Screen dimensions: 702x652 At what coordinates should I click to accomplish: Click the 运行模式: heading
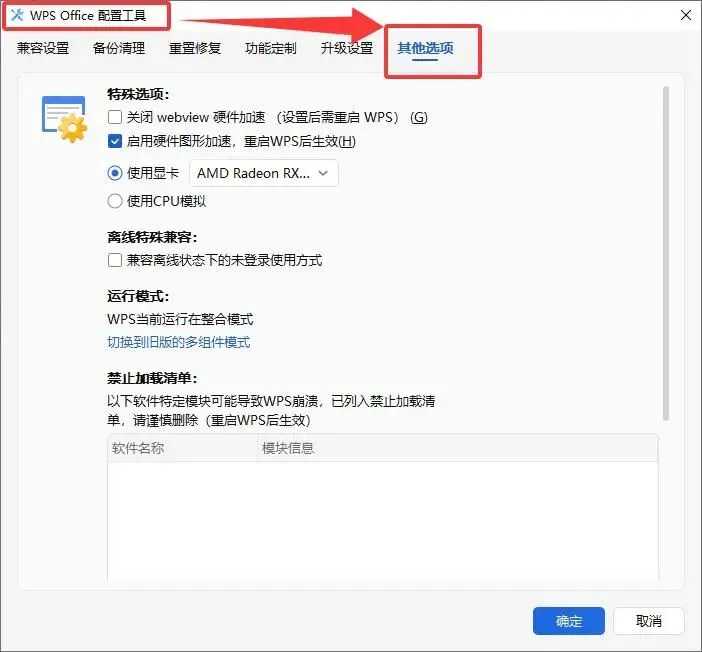[138, 296]
